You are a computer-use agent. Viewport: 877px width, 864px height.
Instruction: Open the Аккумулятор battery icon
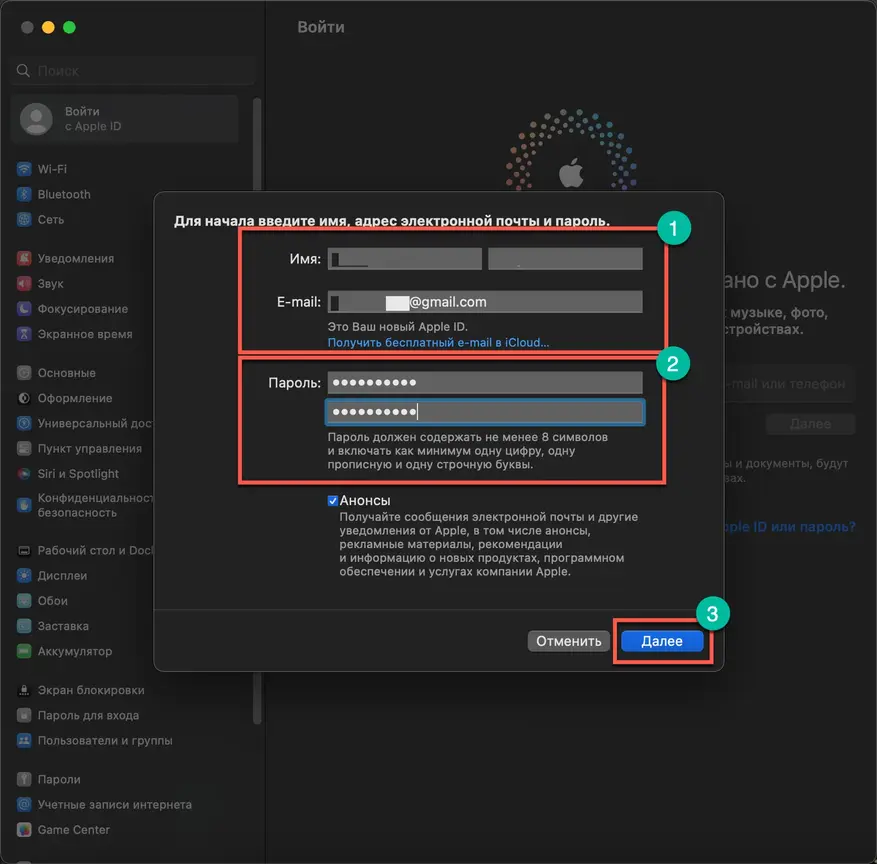tap(24, 651)
